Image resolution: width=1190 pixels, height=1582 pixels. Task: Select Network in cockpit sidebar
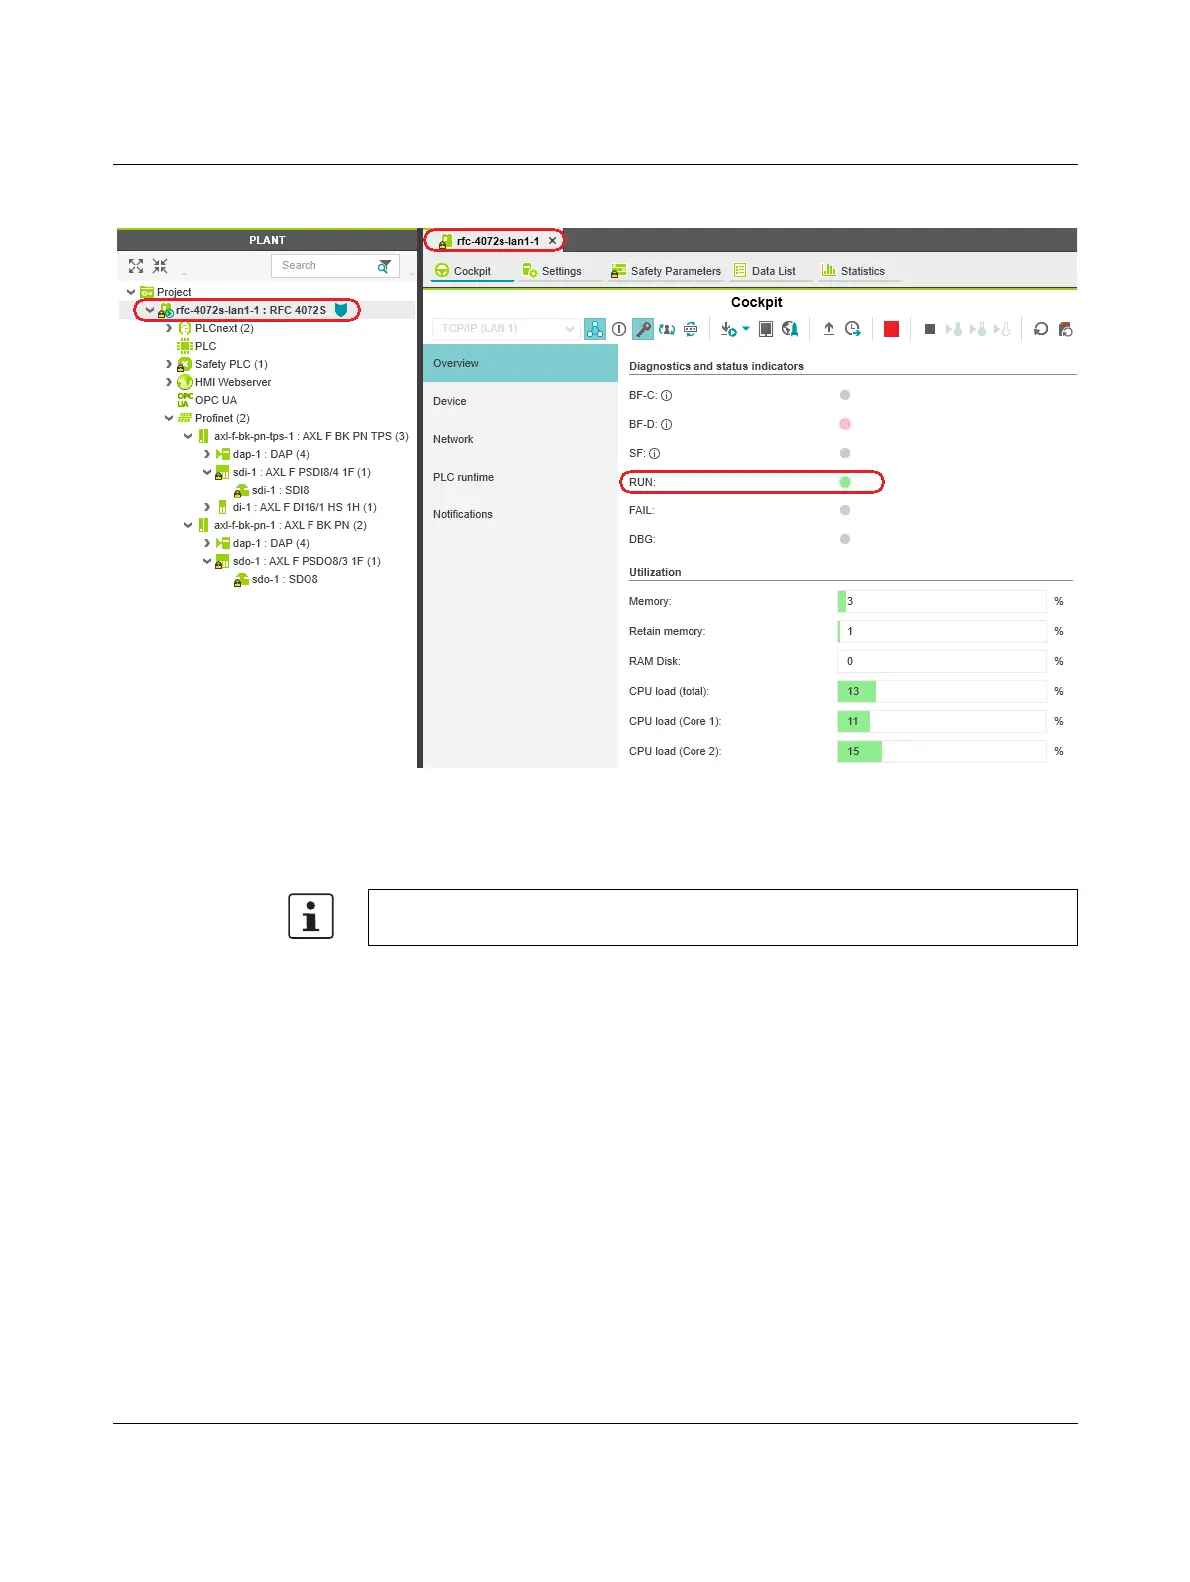[520, 439]
